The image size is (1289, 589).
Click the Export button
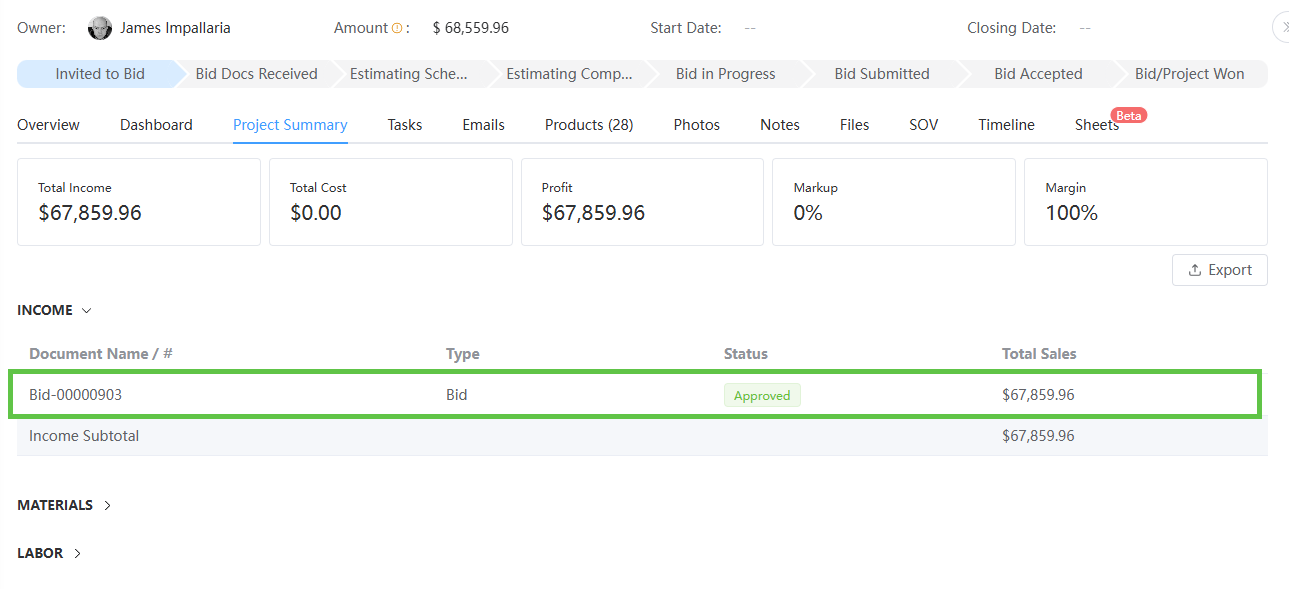pyautogui.click(x=1219, y=270)
